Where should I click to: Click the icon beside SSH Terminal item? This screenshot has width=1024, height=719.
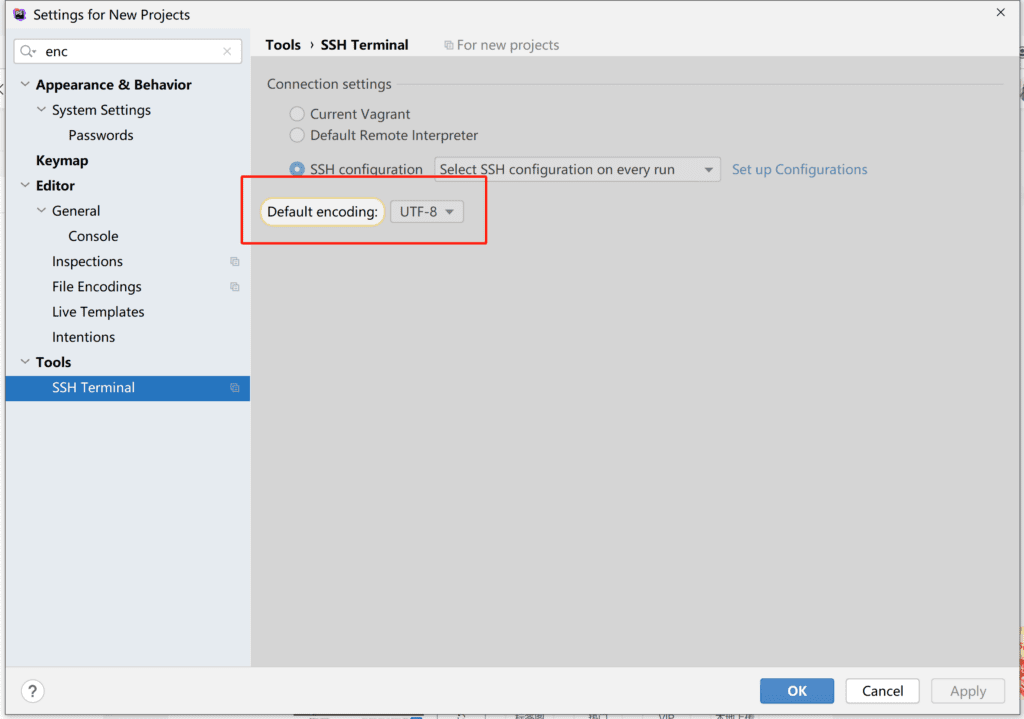235,388
